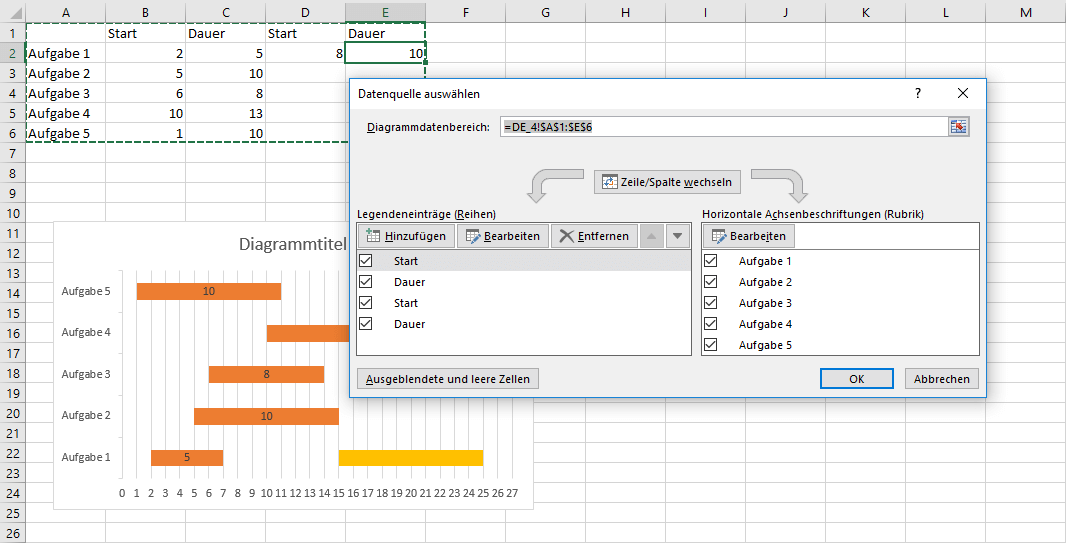Confirm dialog with OK
Image resolution: width=1066 pixels, height=543 pixels.
tap(857, 379)
